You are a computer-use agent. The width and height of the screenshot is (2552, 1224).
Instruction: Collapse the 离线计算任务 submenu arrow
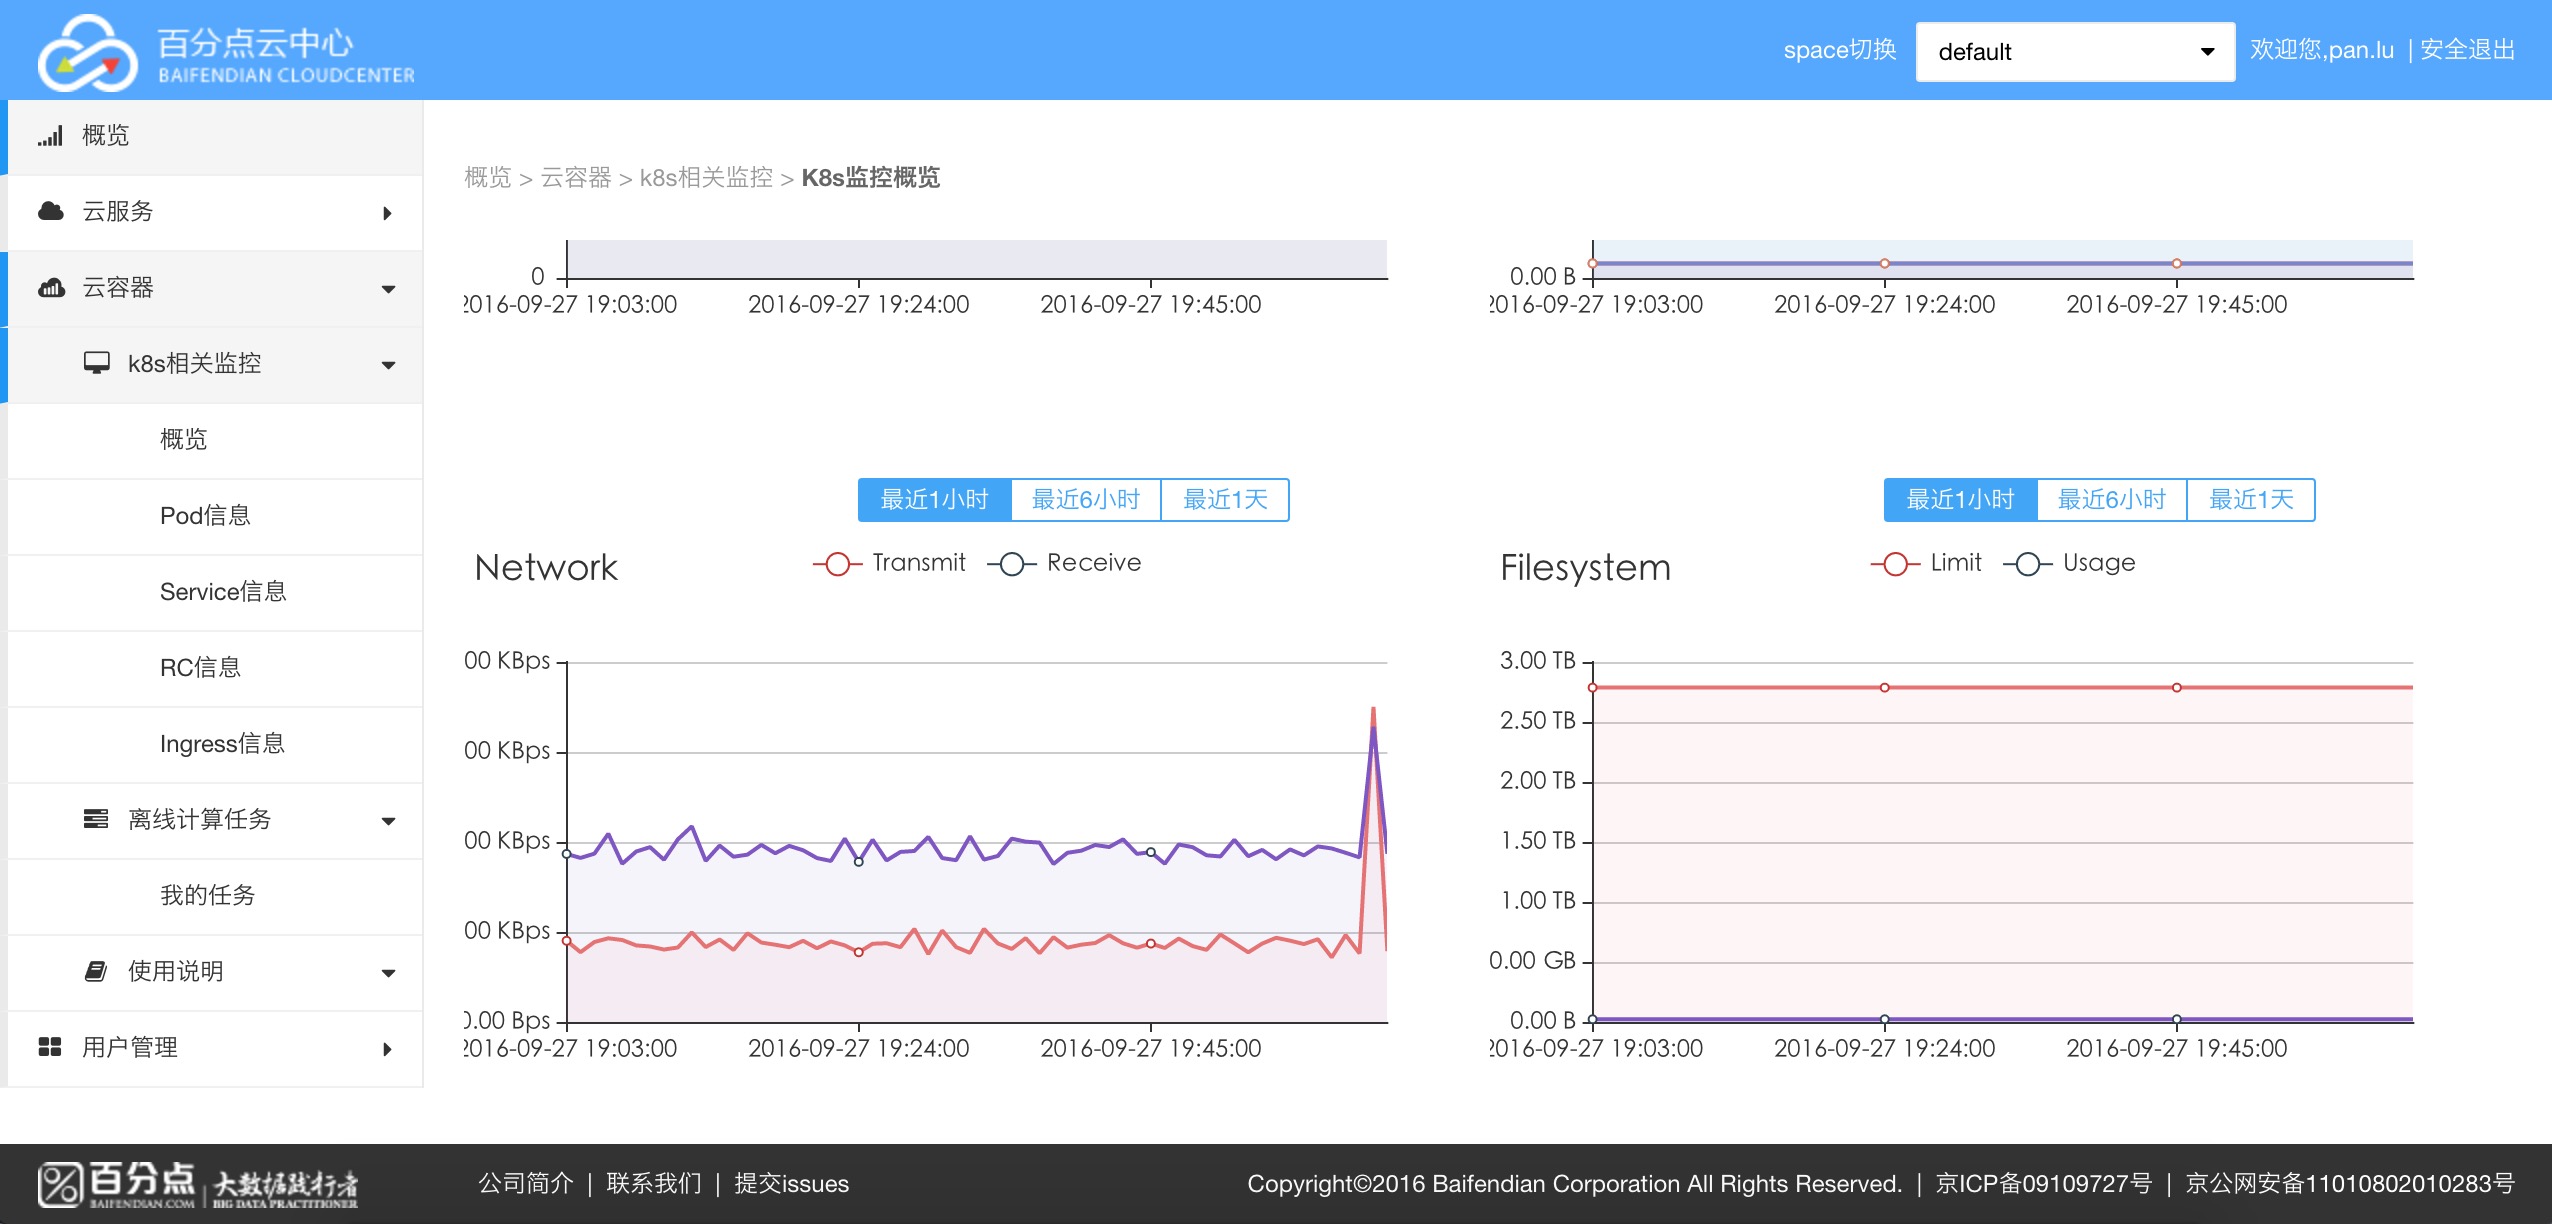388,821
